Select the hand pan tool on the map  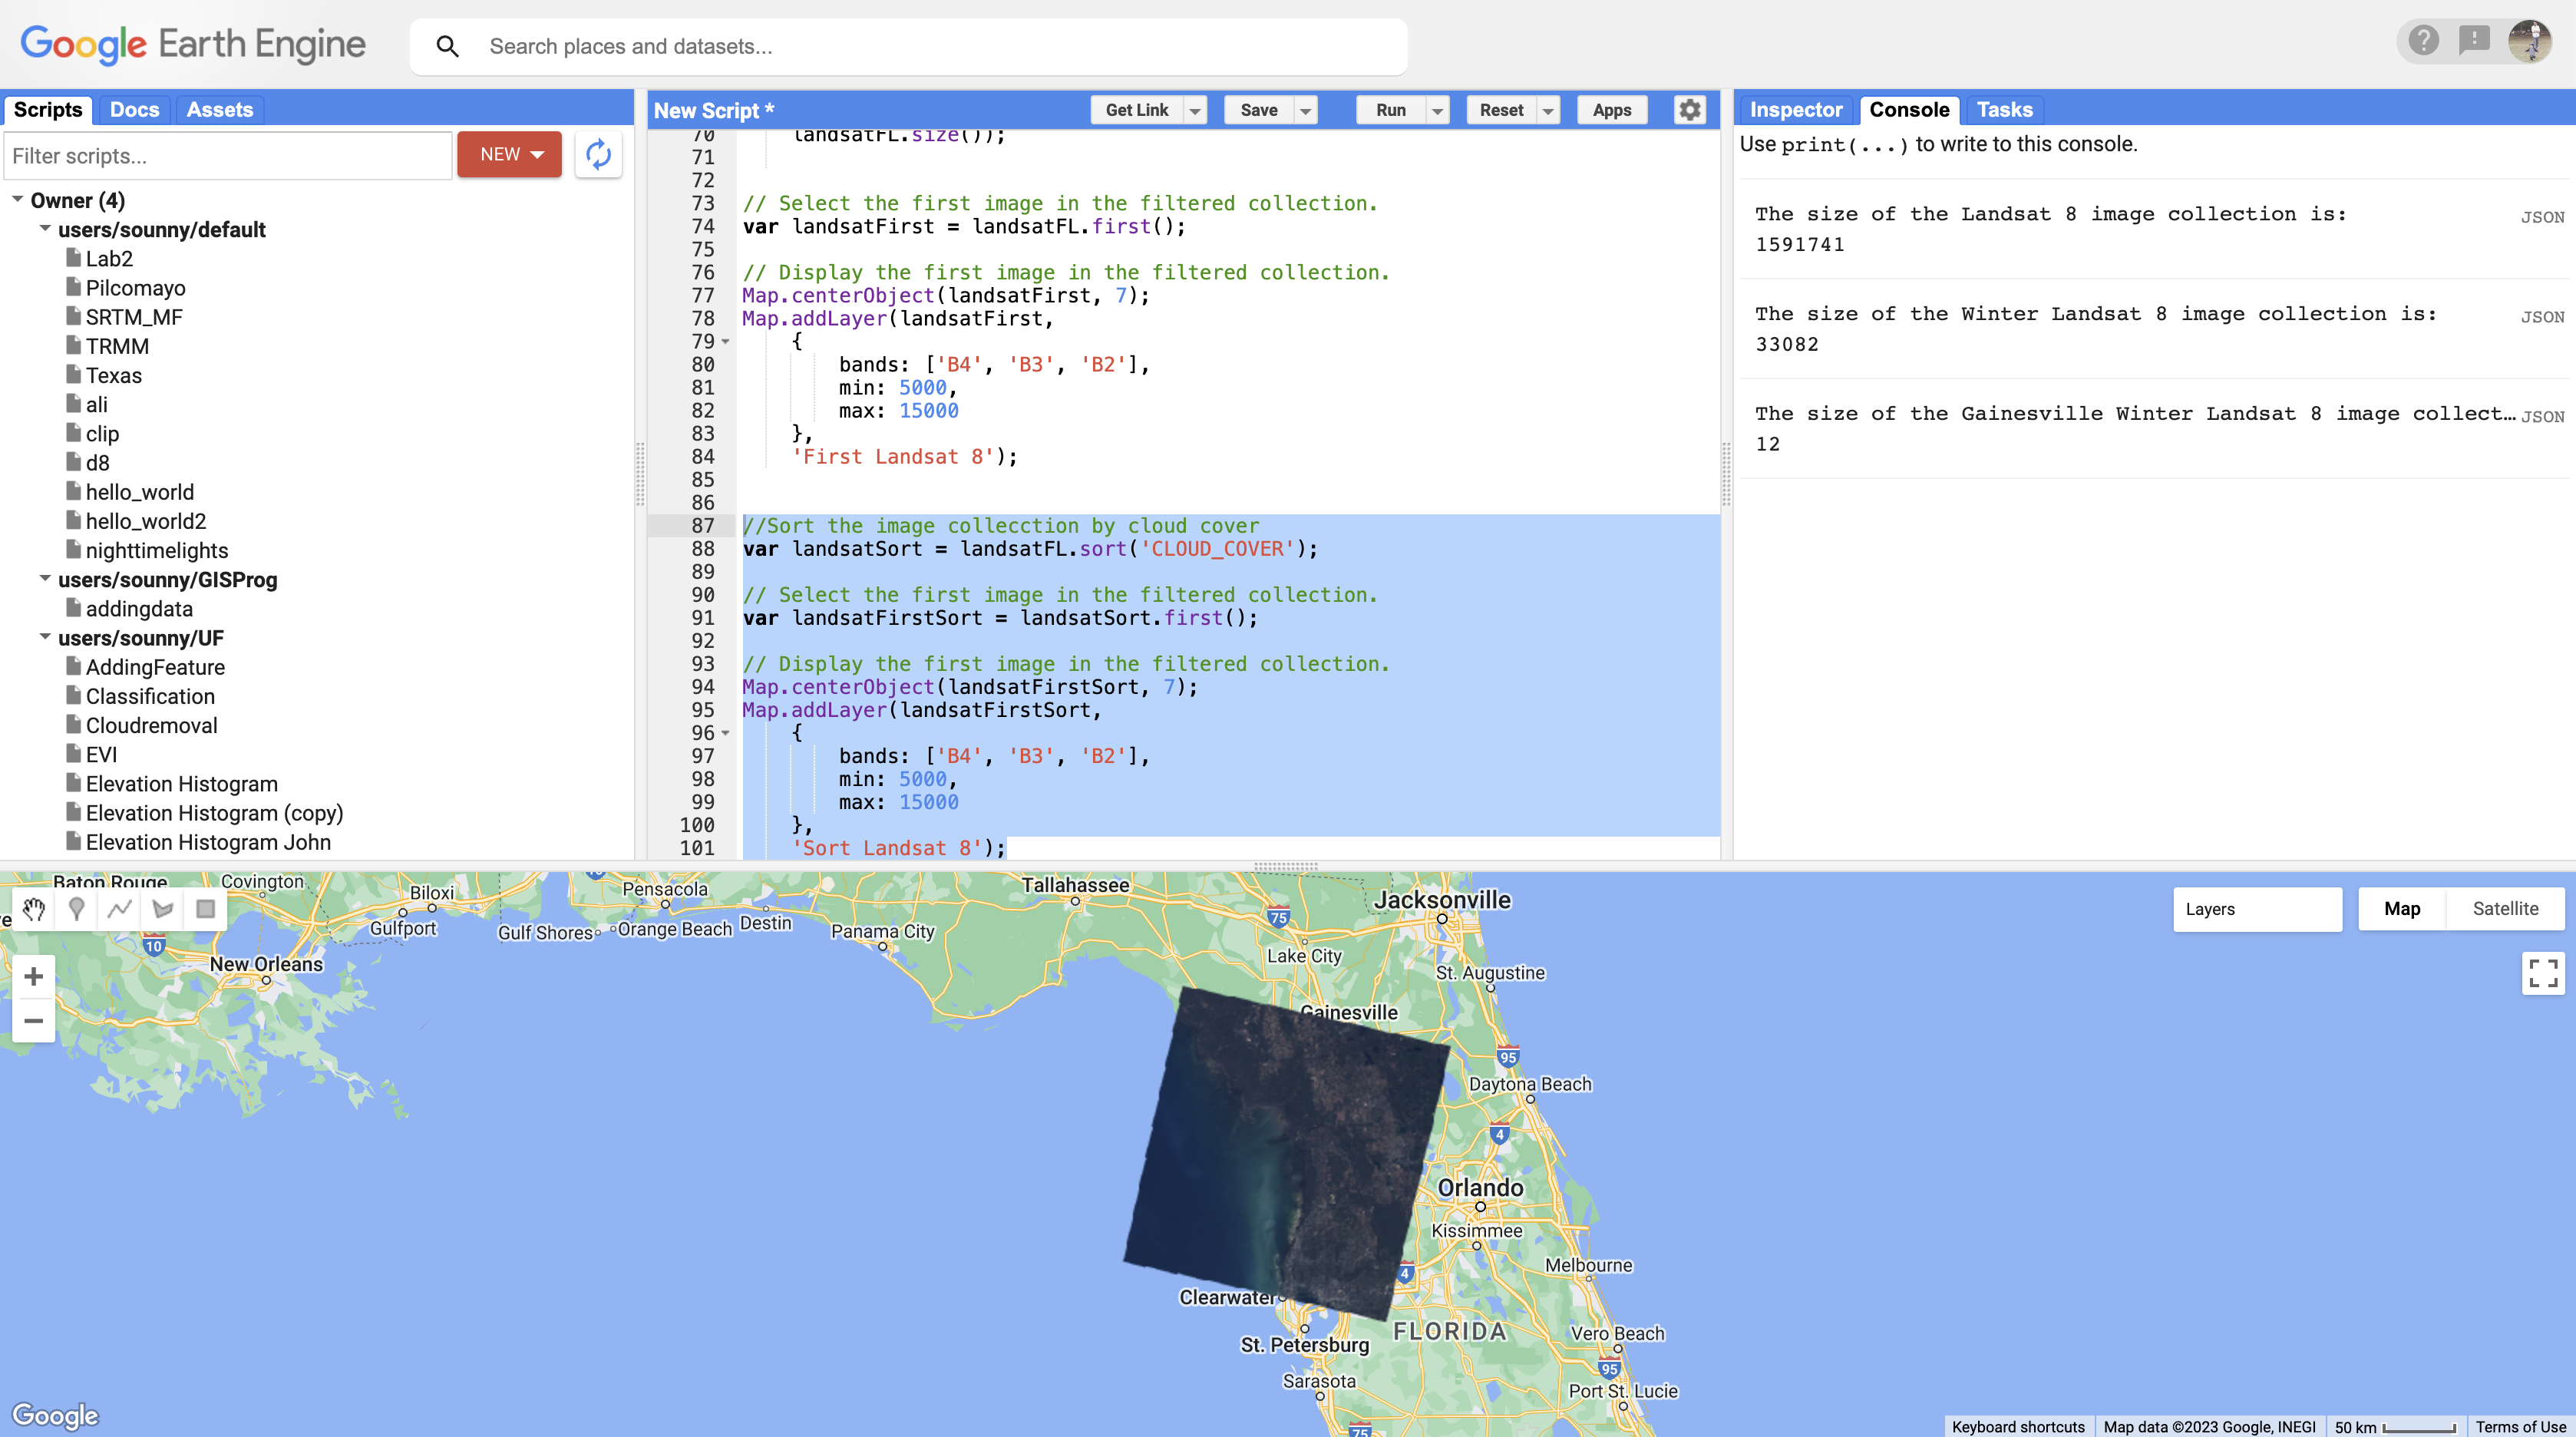[x=33, y=910]
